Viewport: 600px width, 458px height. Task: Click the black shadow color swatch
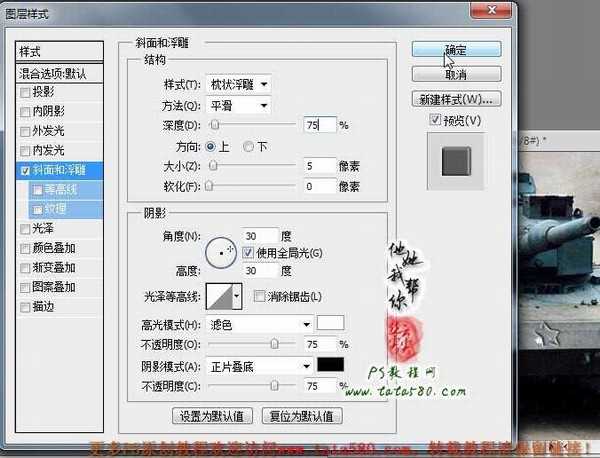[x=329, y=364]
